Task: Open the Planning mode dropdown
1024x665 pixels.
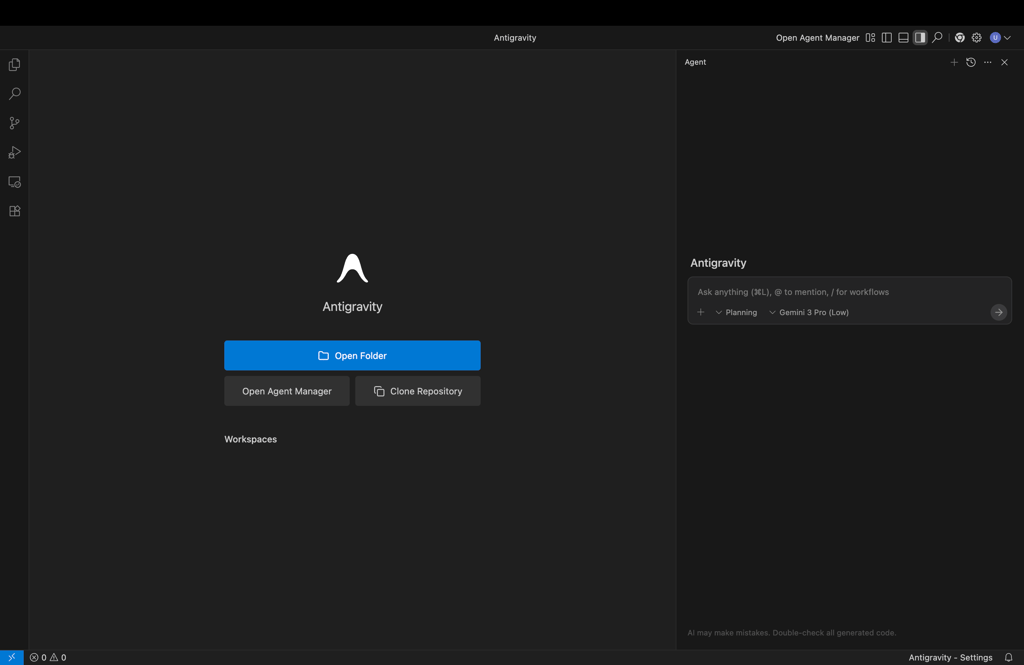Action: [736, 312]
